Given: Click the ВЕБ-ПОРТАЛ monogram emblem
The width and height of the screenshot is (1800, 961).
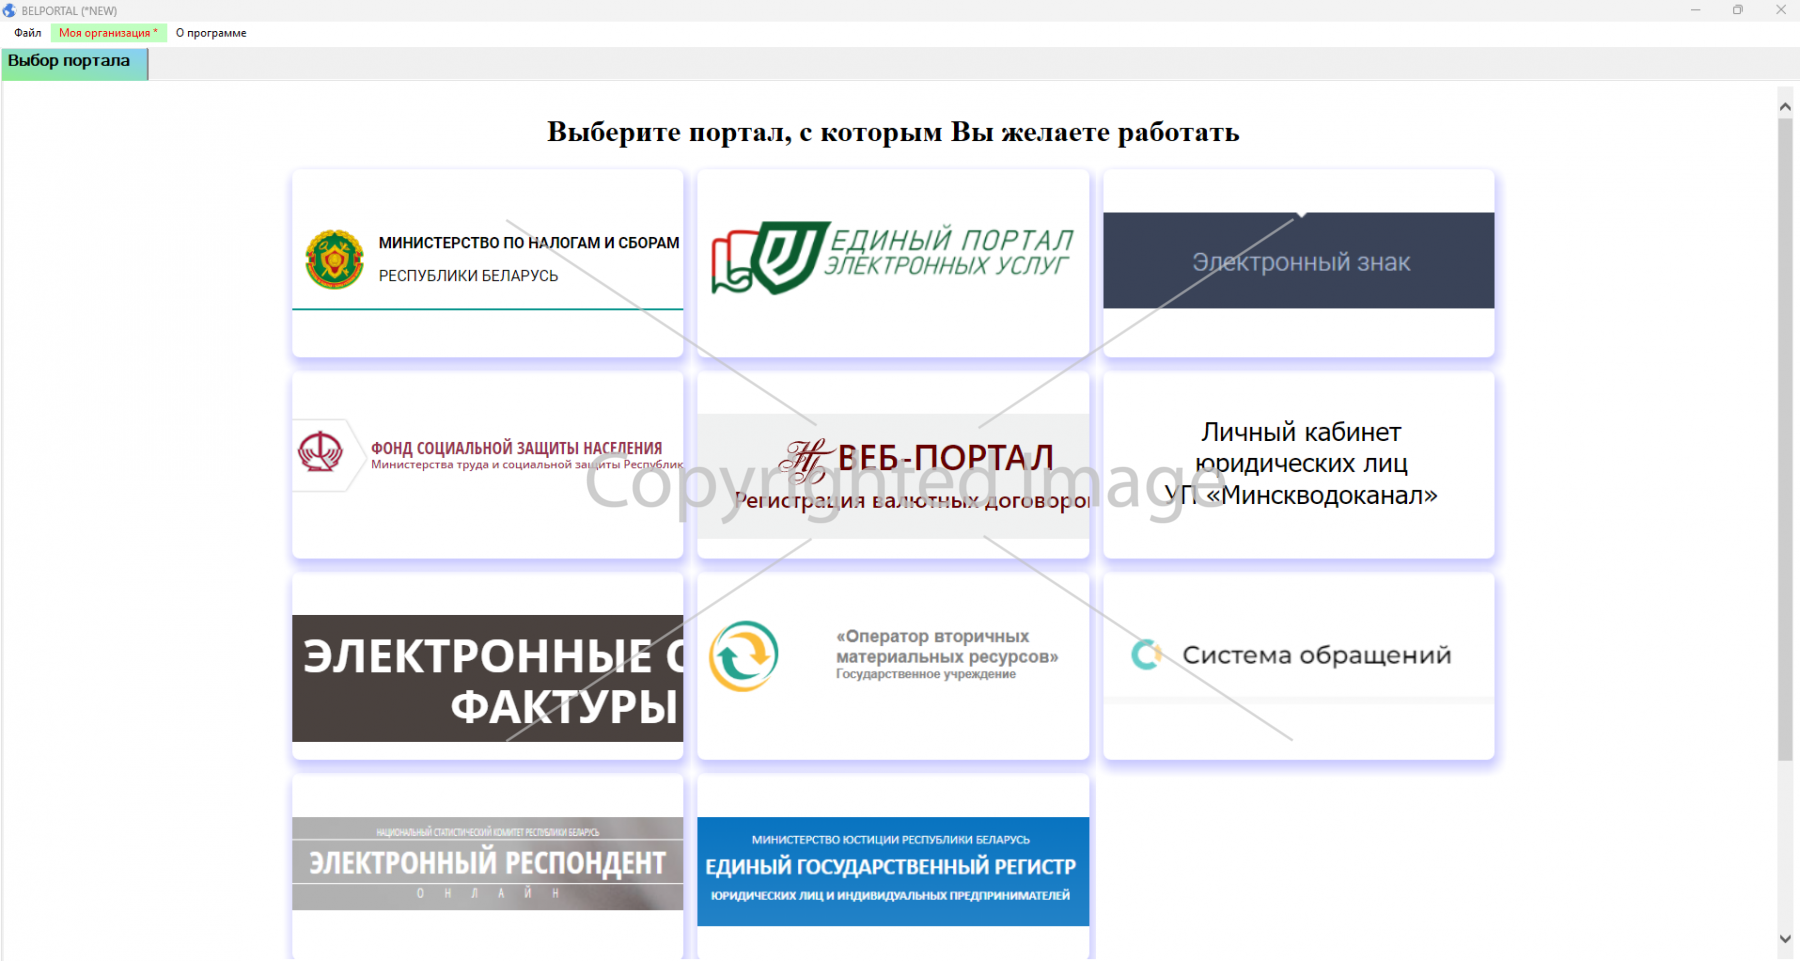Looking at the screenshot, I should coord(805,461).
